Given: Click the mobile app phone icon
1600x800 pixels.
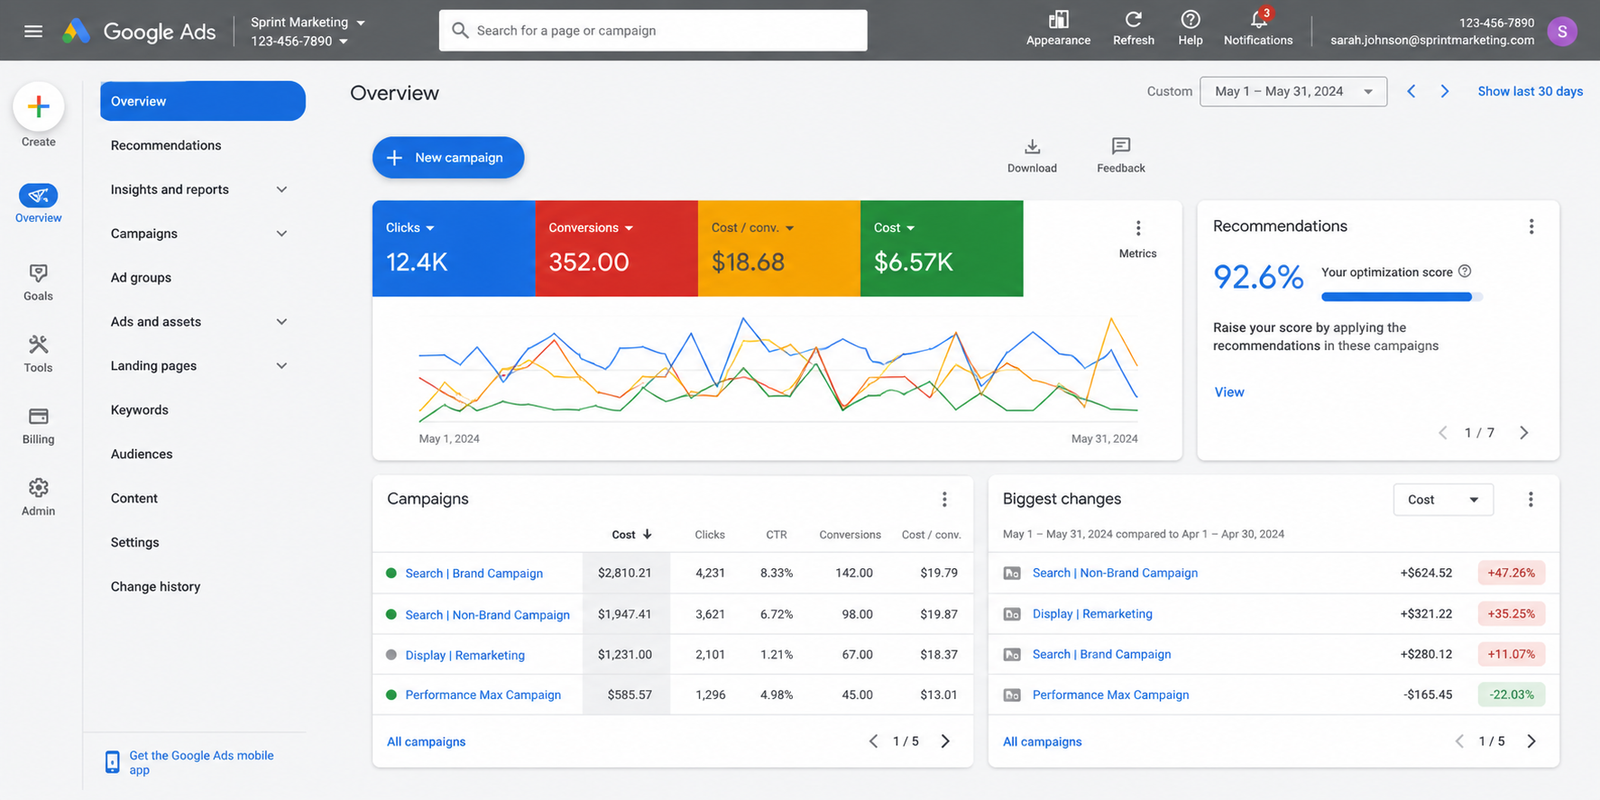Looking at the screenshot, I should pyautogui.click(x=112, y=762).
